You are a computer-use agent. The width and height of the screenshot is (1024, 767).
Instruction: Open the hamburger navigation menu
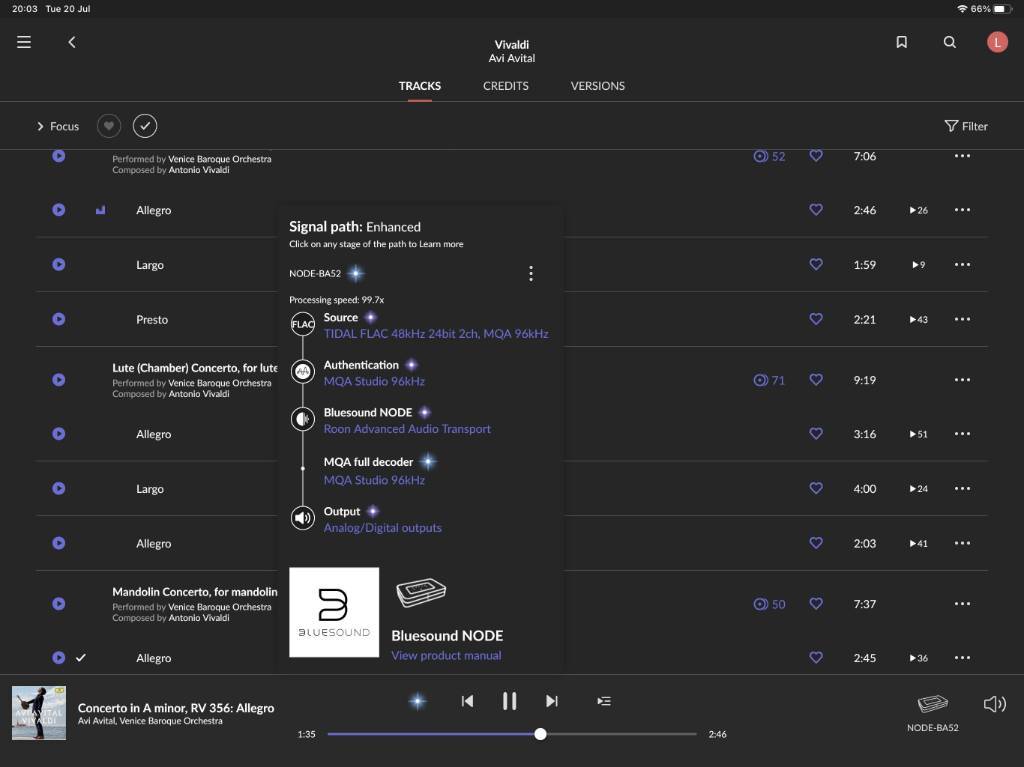coord(24,42)
